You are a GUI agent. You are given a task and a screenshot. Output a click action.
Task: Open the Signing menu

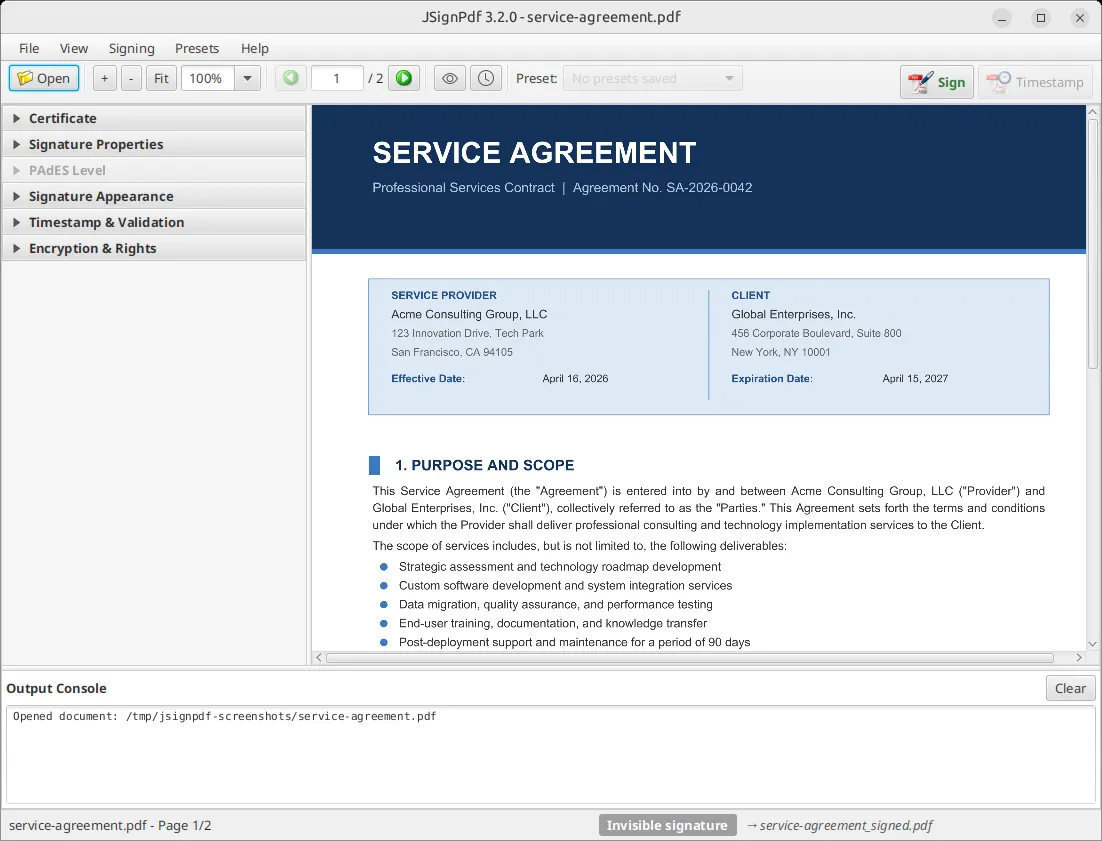(x=131, y=48)
